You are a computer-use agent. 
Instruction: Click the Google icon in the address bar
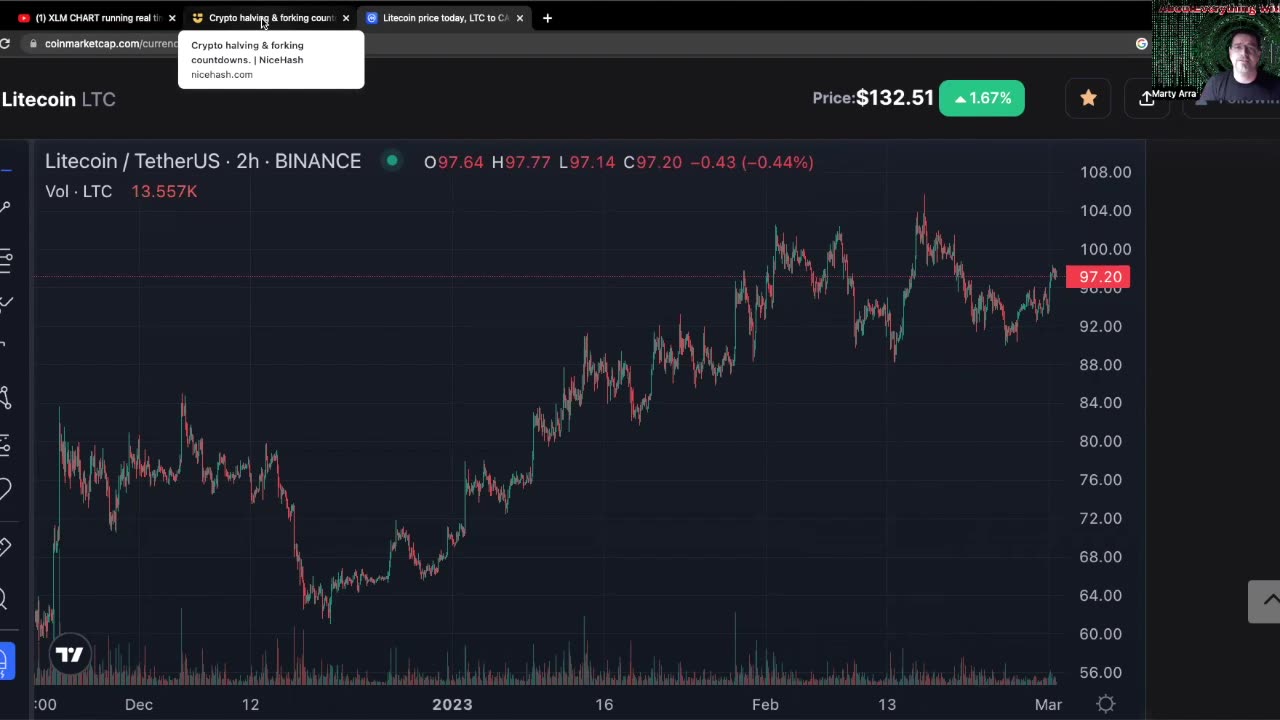tap(1141, 43)
